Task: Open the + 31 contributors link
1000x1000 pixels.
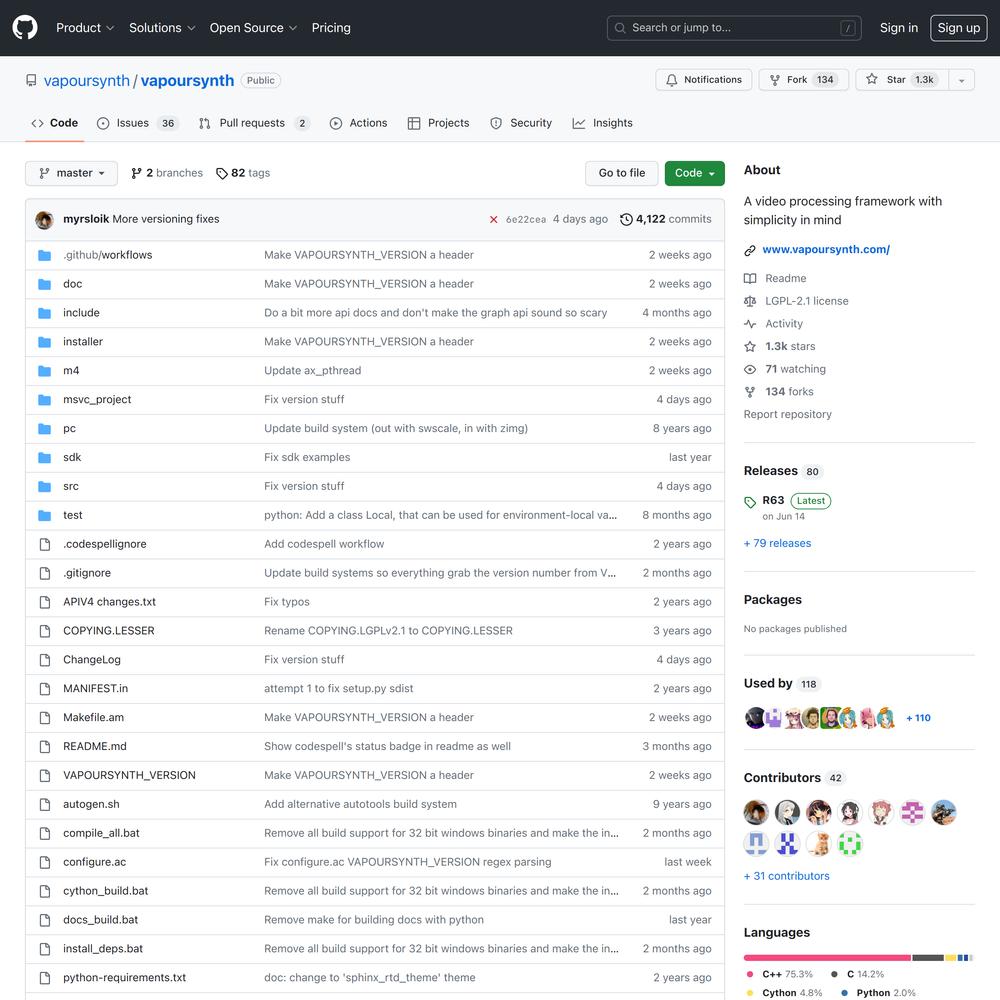Action: pos(786,876)
